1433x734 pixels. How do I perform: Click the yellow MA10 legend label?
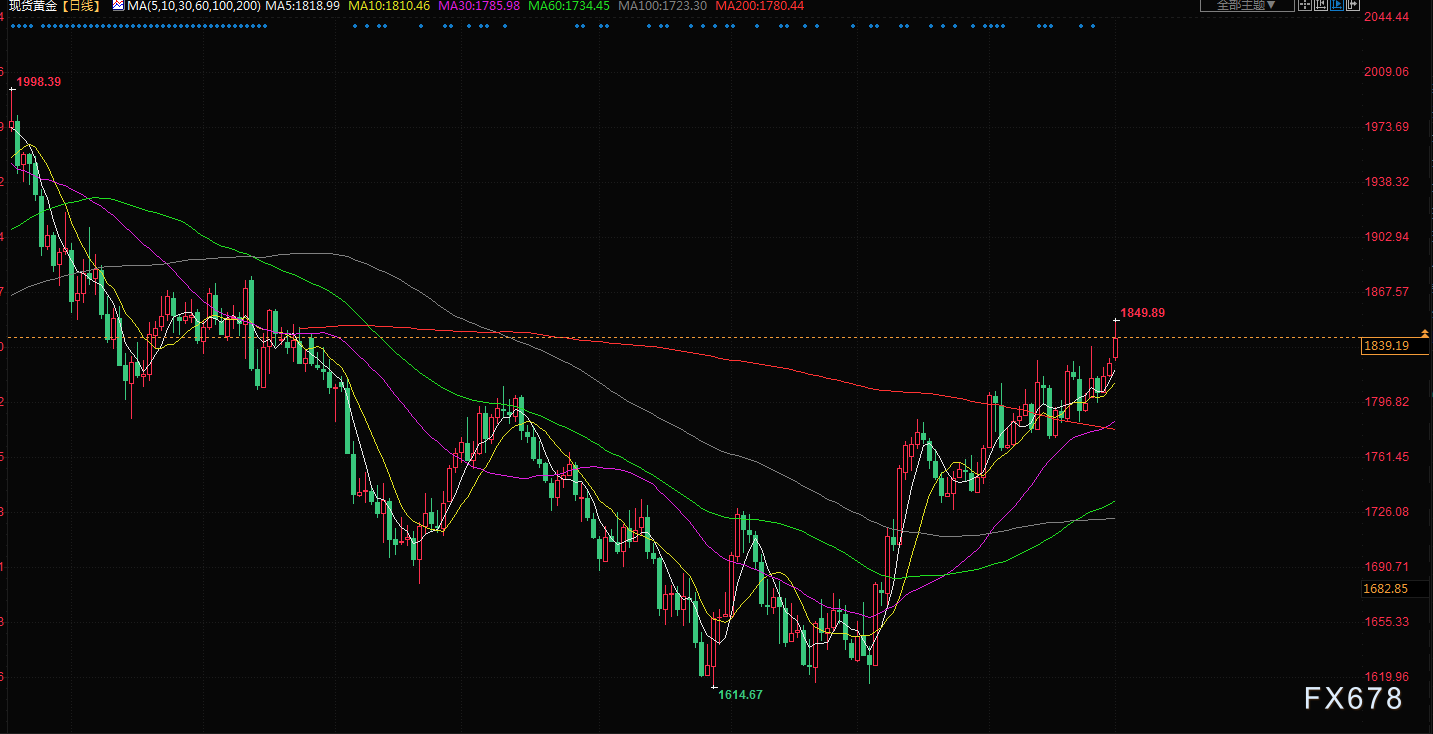point(389,6)
